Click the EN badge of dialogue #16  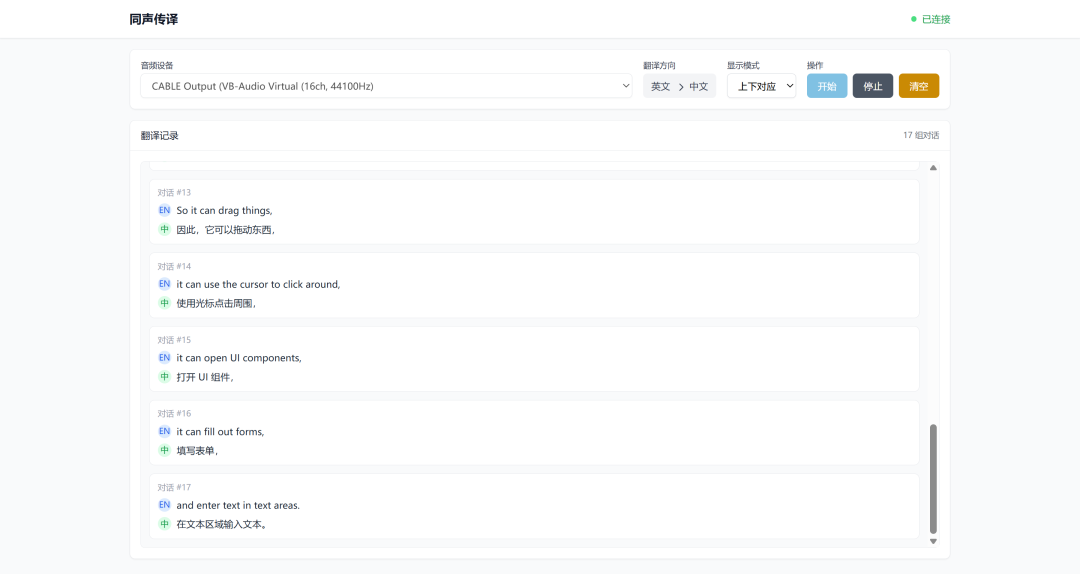(164, 431)
